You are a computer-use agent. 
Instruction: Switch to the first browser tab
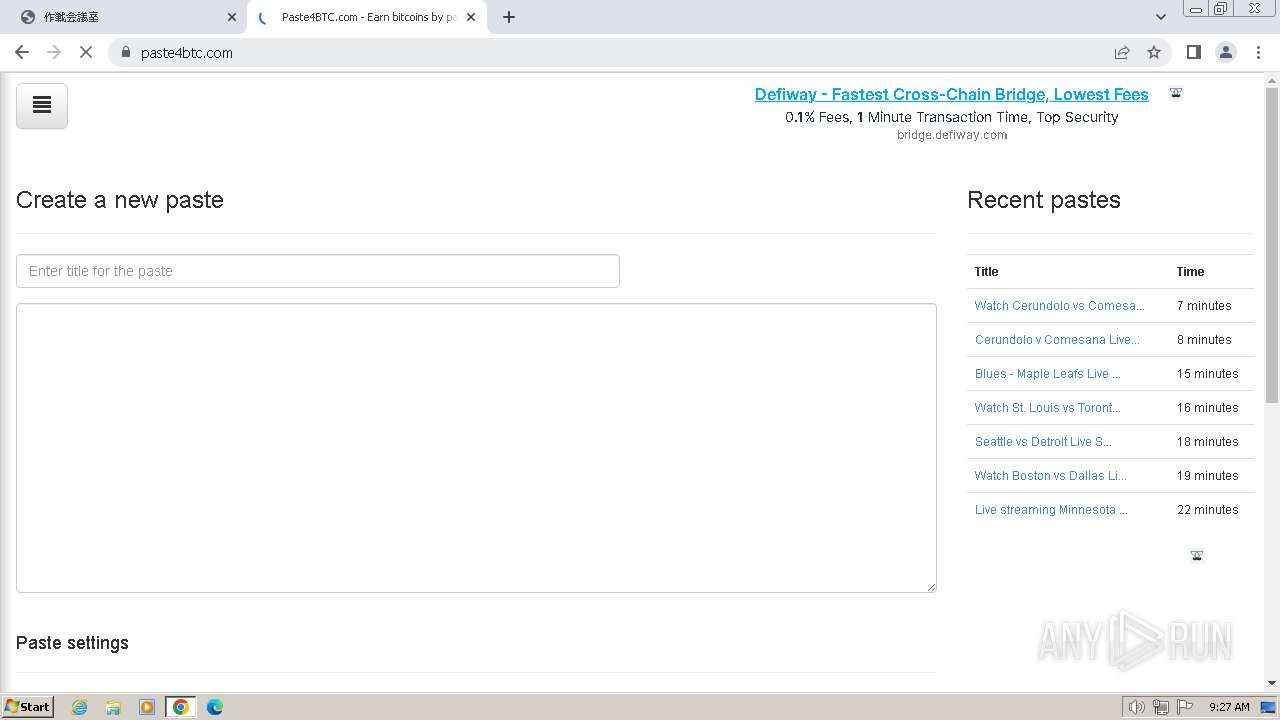[125, 17]
